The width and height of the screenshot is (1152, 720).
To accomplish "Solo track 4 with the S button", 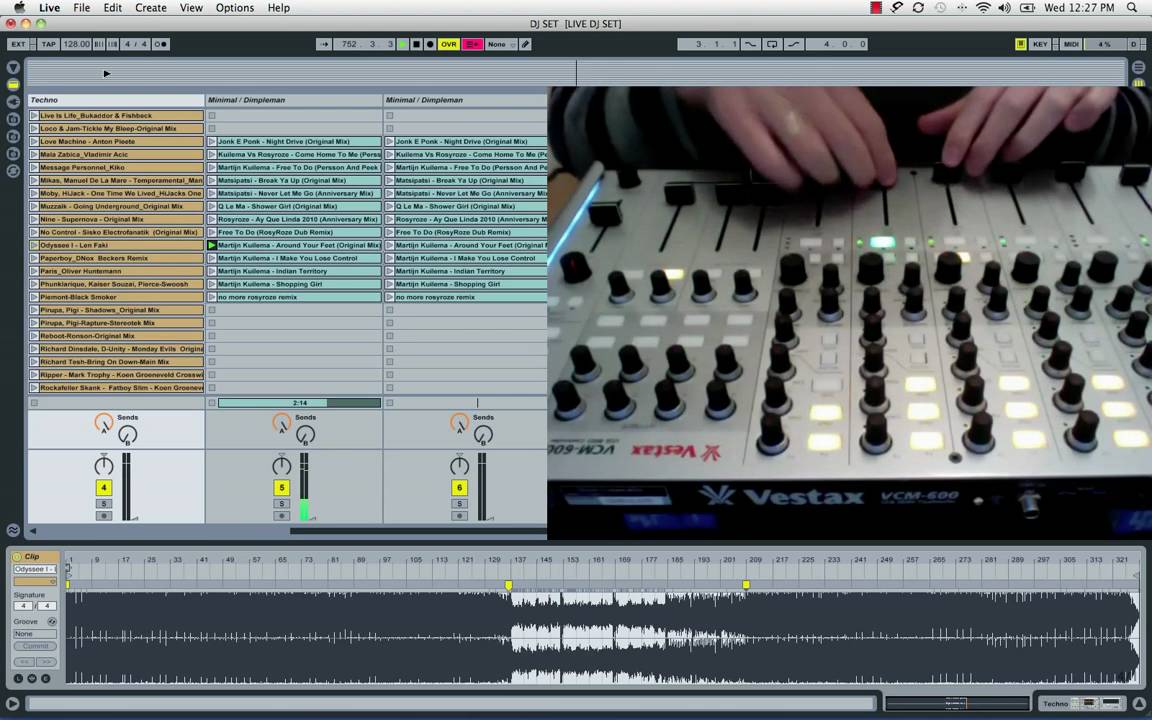I will tap(104, 503).
